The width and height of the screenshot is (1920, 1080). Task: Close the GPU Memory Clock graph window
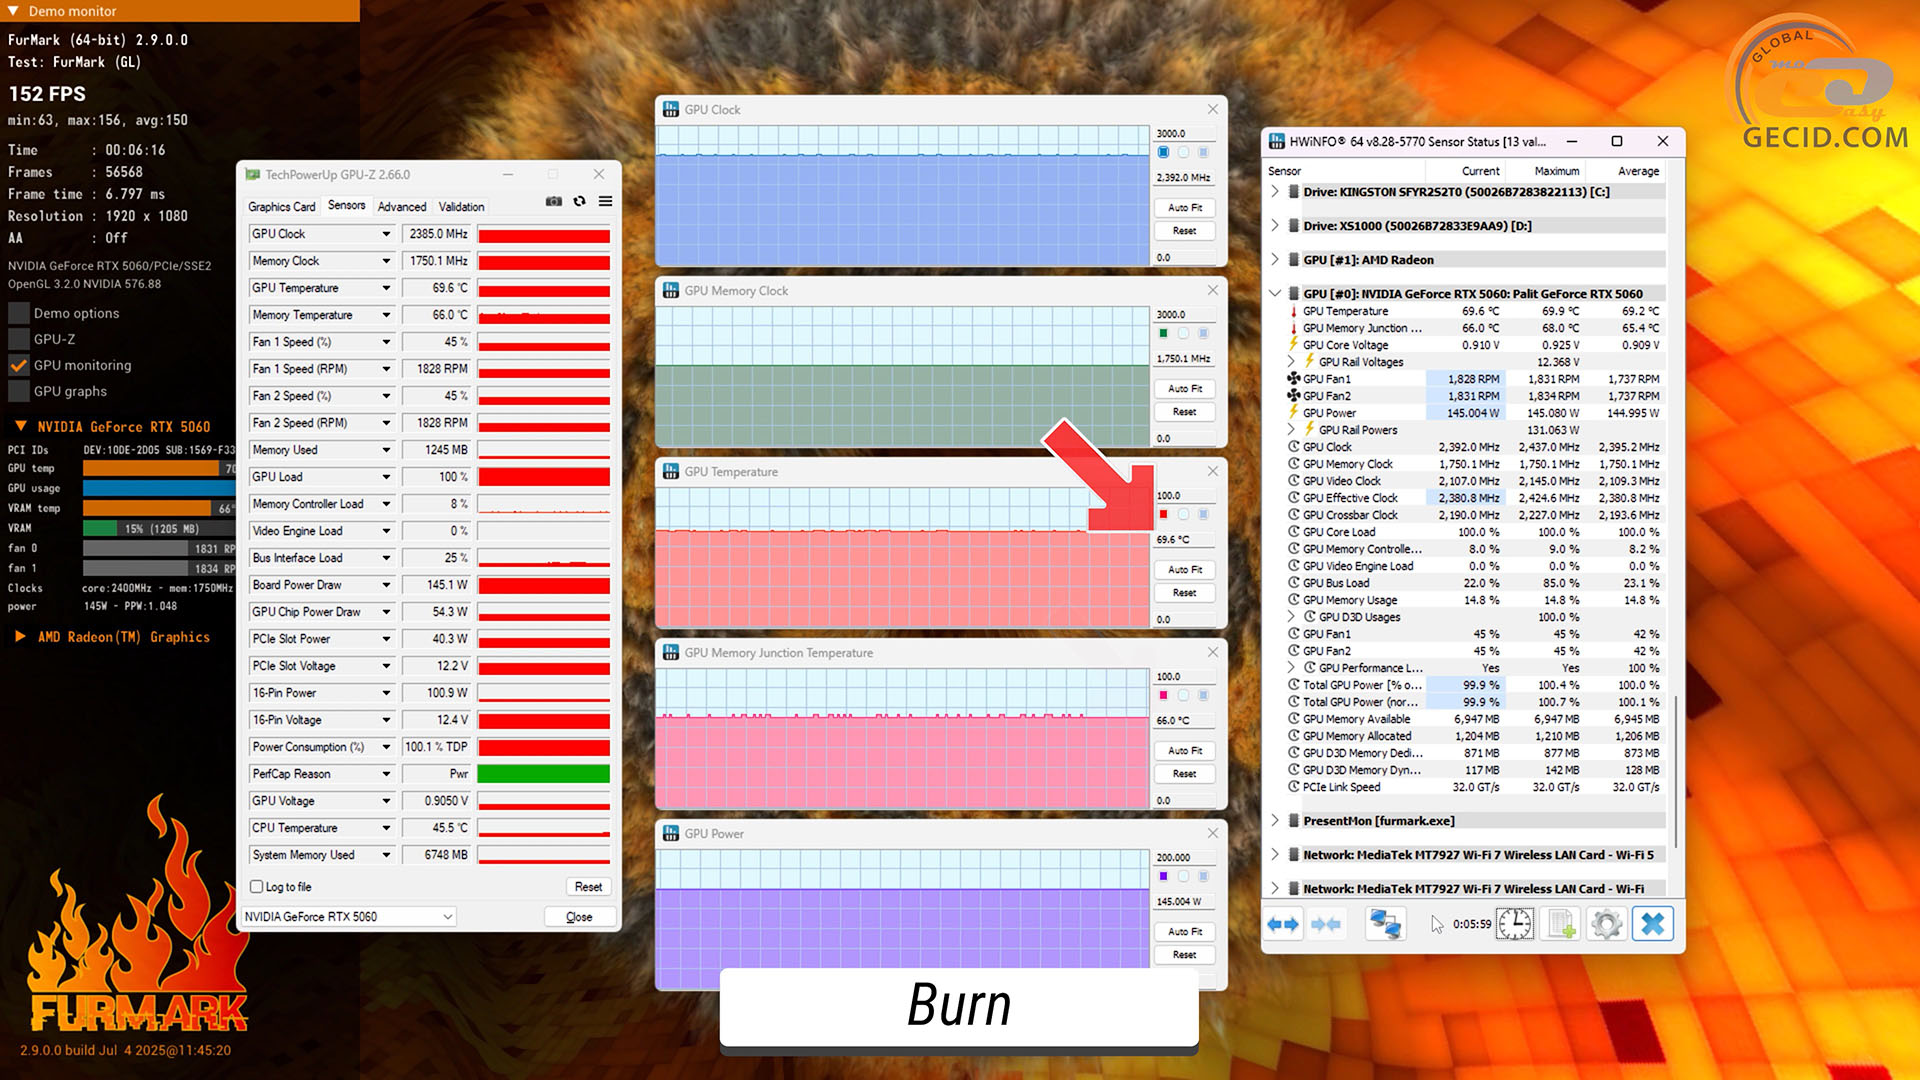(1212, 290)
